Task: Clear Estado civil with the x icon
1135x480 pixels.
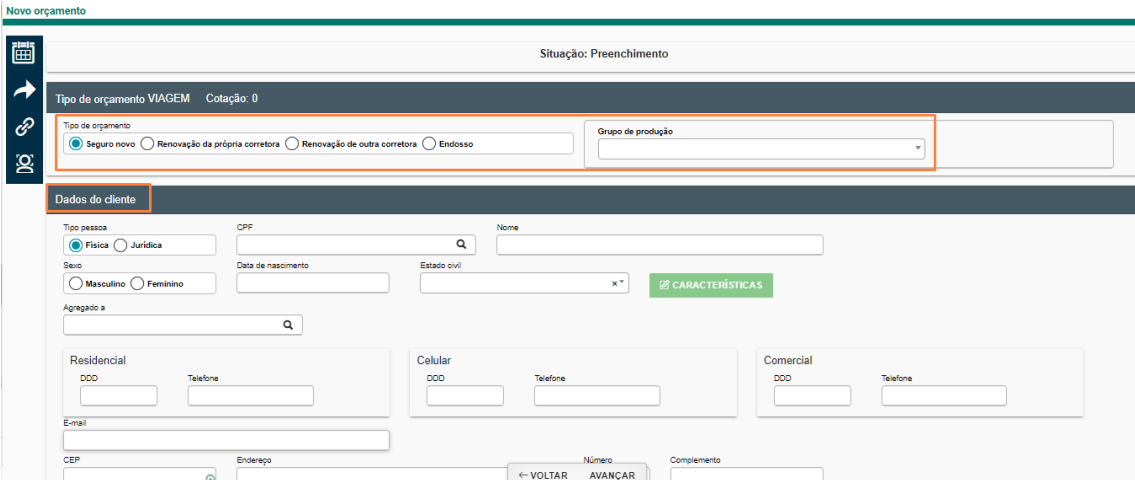Action: coord(615,283)
